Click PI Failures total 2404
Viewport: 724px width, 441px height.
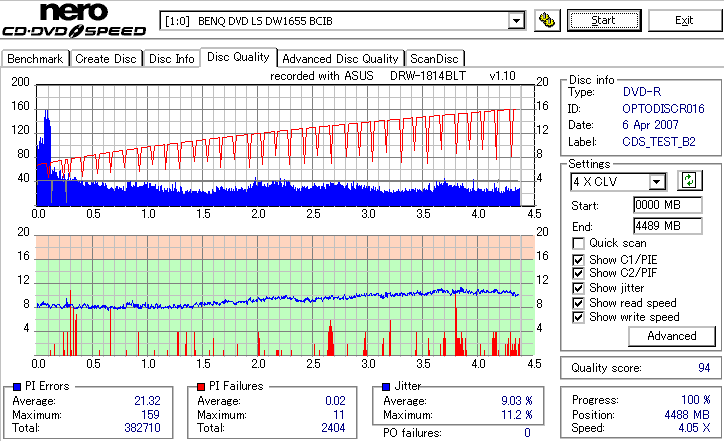point(333,428)
